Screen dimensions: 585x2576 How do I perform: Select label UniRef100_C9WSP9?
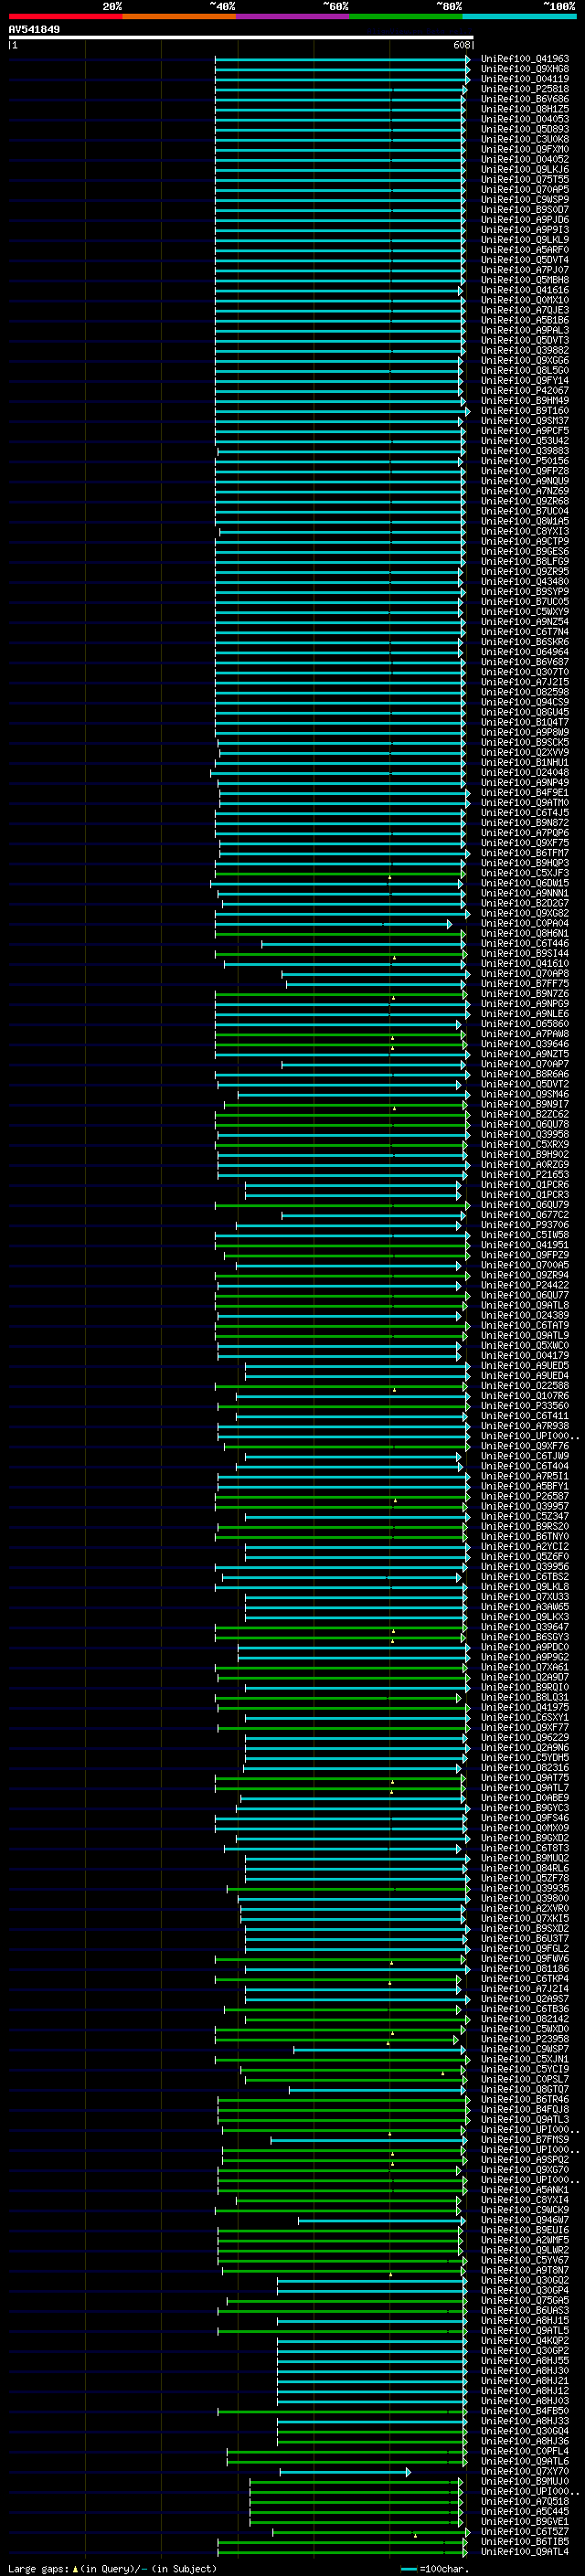525,200
